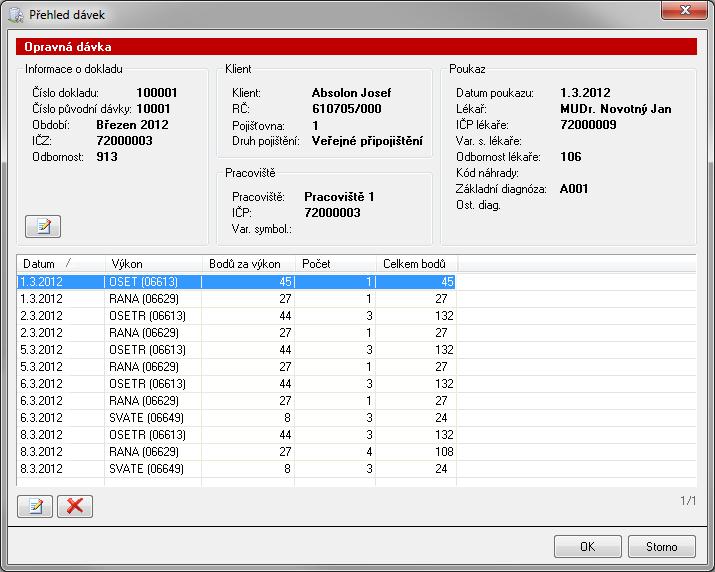Click the page indicator 1/1
The height and width of the screenshot is (572, 715).
(688, 501)
